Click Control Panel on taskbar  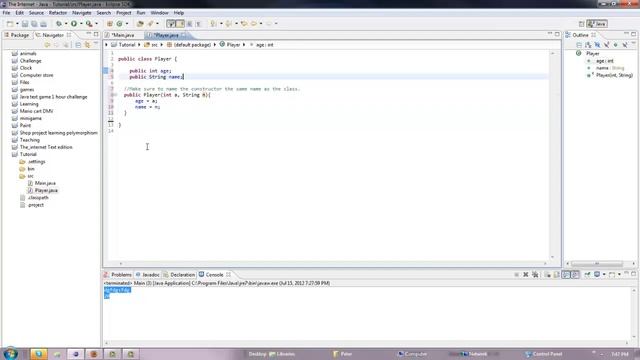[x=544, y=354]
